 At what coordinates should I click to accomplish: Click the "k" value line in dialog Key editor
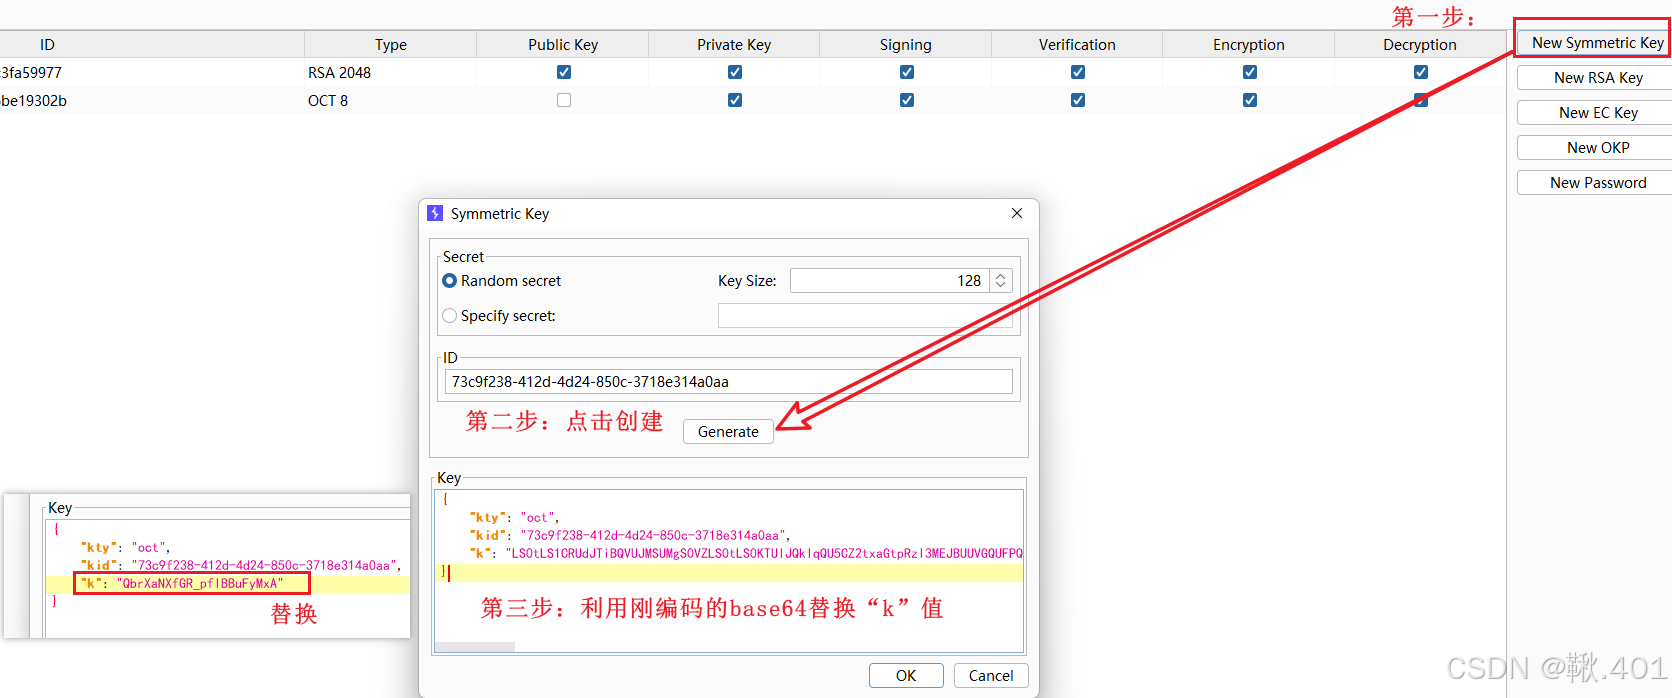(x=746, y=554)
